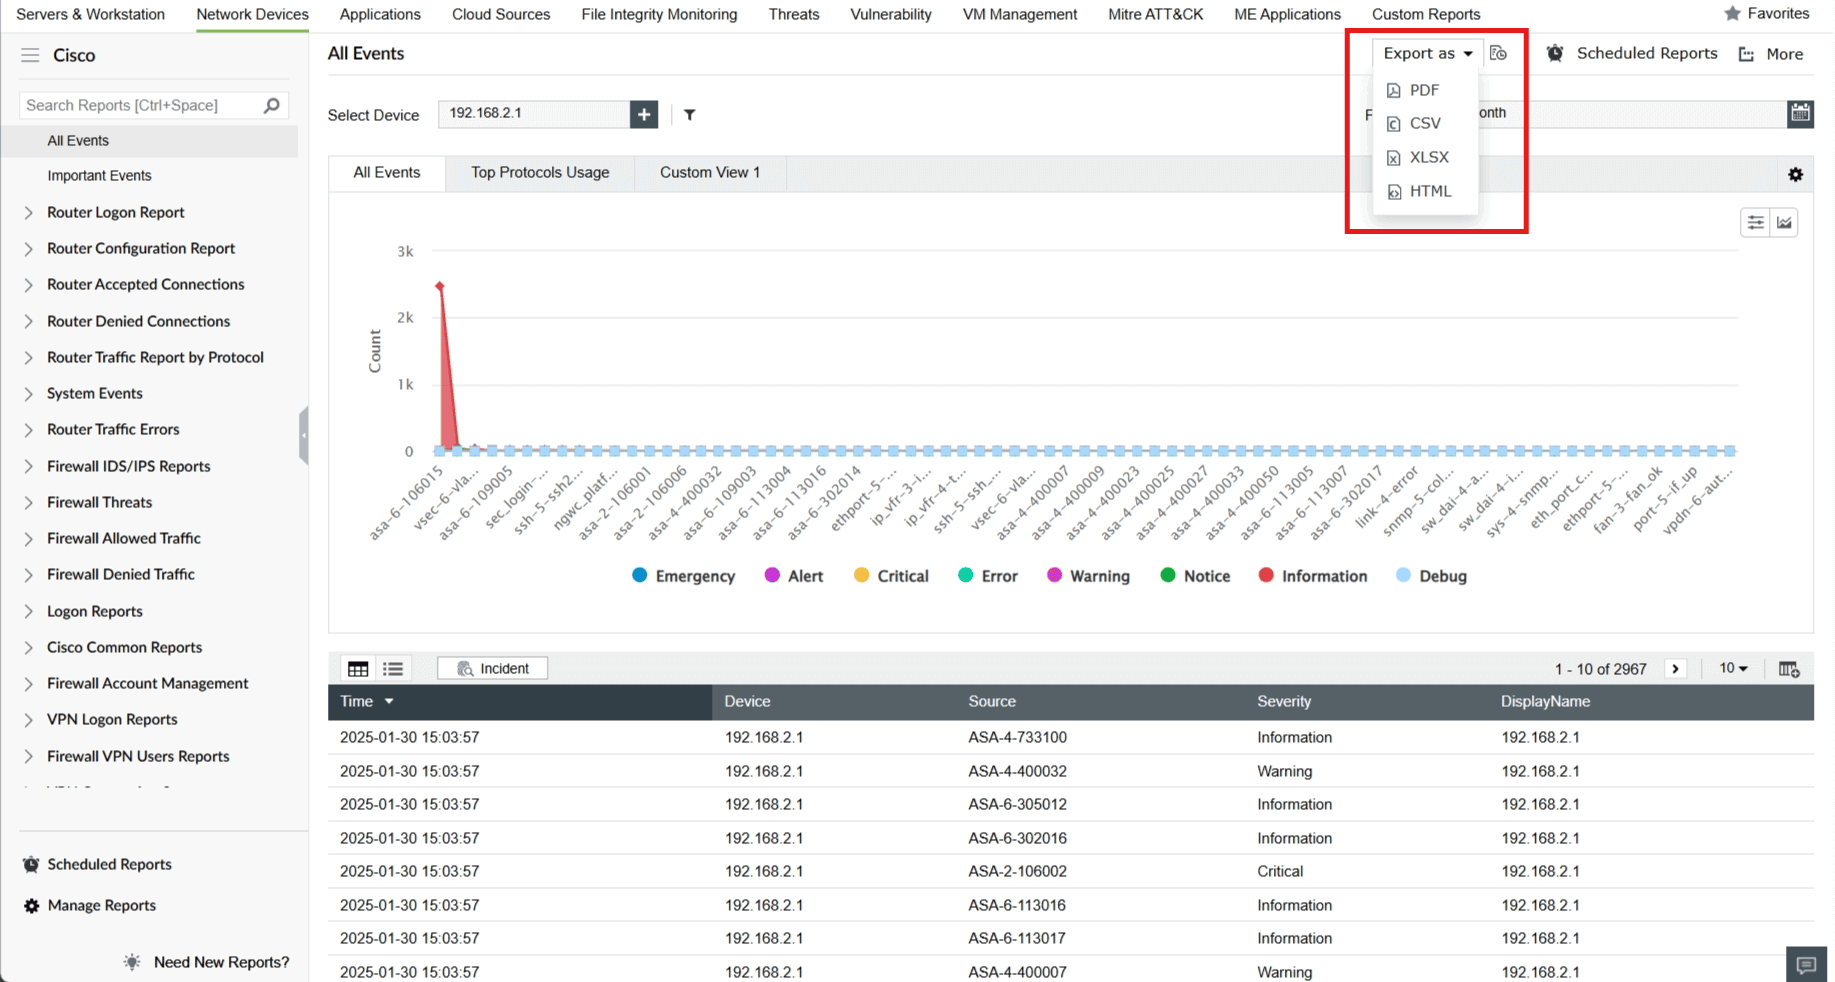
Task: Toggle Emergency severity in chart legend
Action: (x=683, y=575)
